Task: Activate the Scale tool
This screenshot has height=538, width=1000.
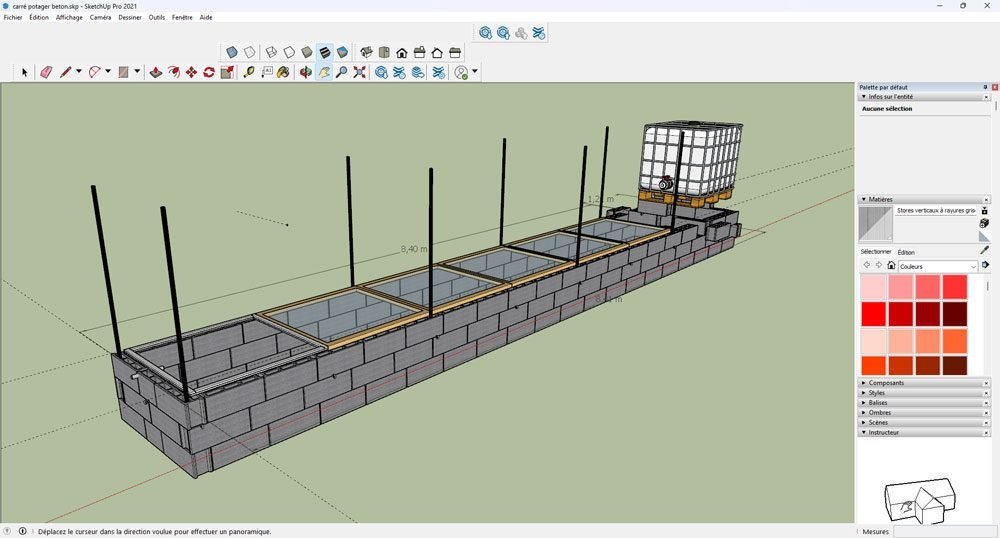Action: coord(227,72)
